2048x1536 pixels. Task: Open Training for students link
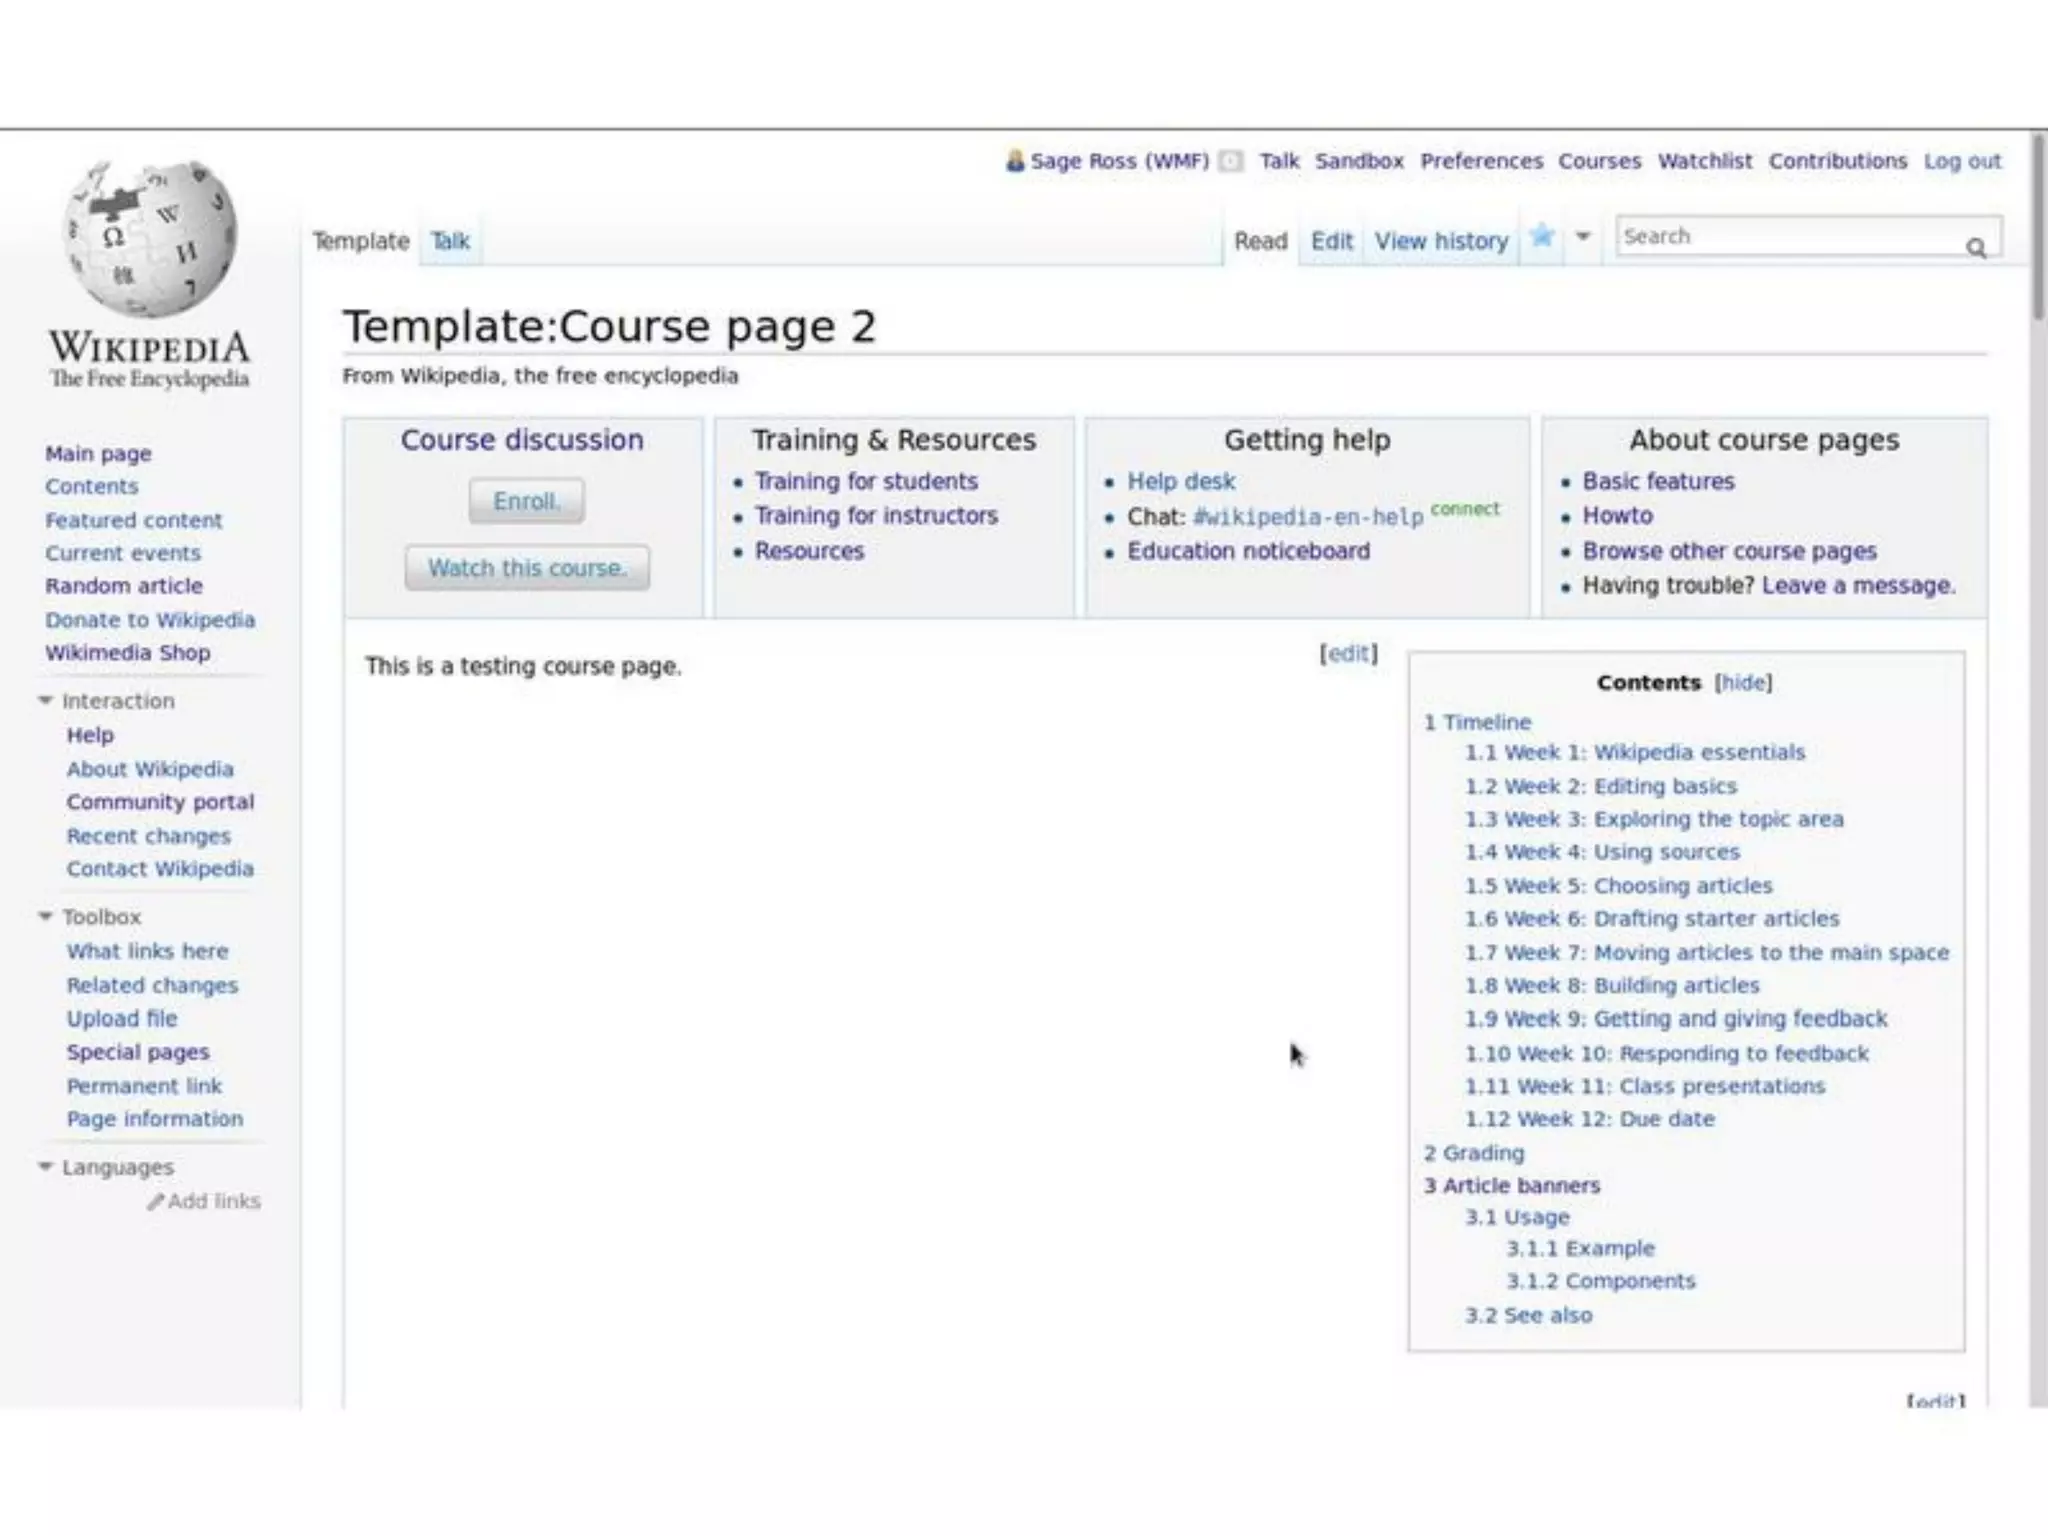(x=866, y=481)
